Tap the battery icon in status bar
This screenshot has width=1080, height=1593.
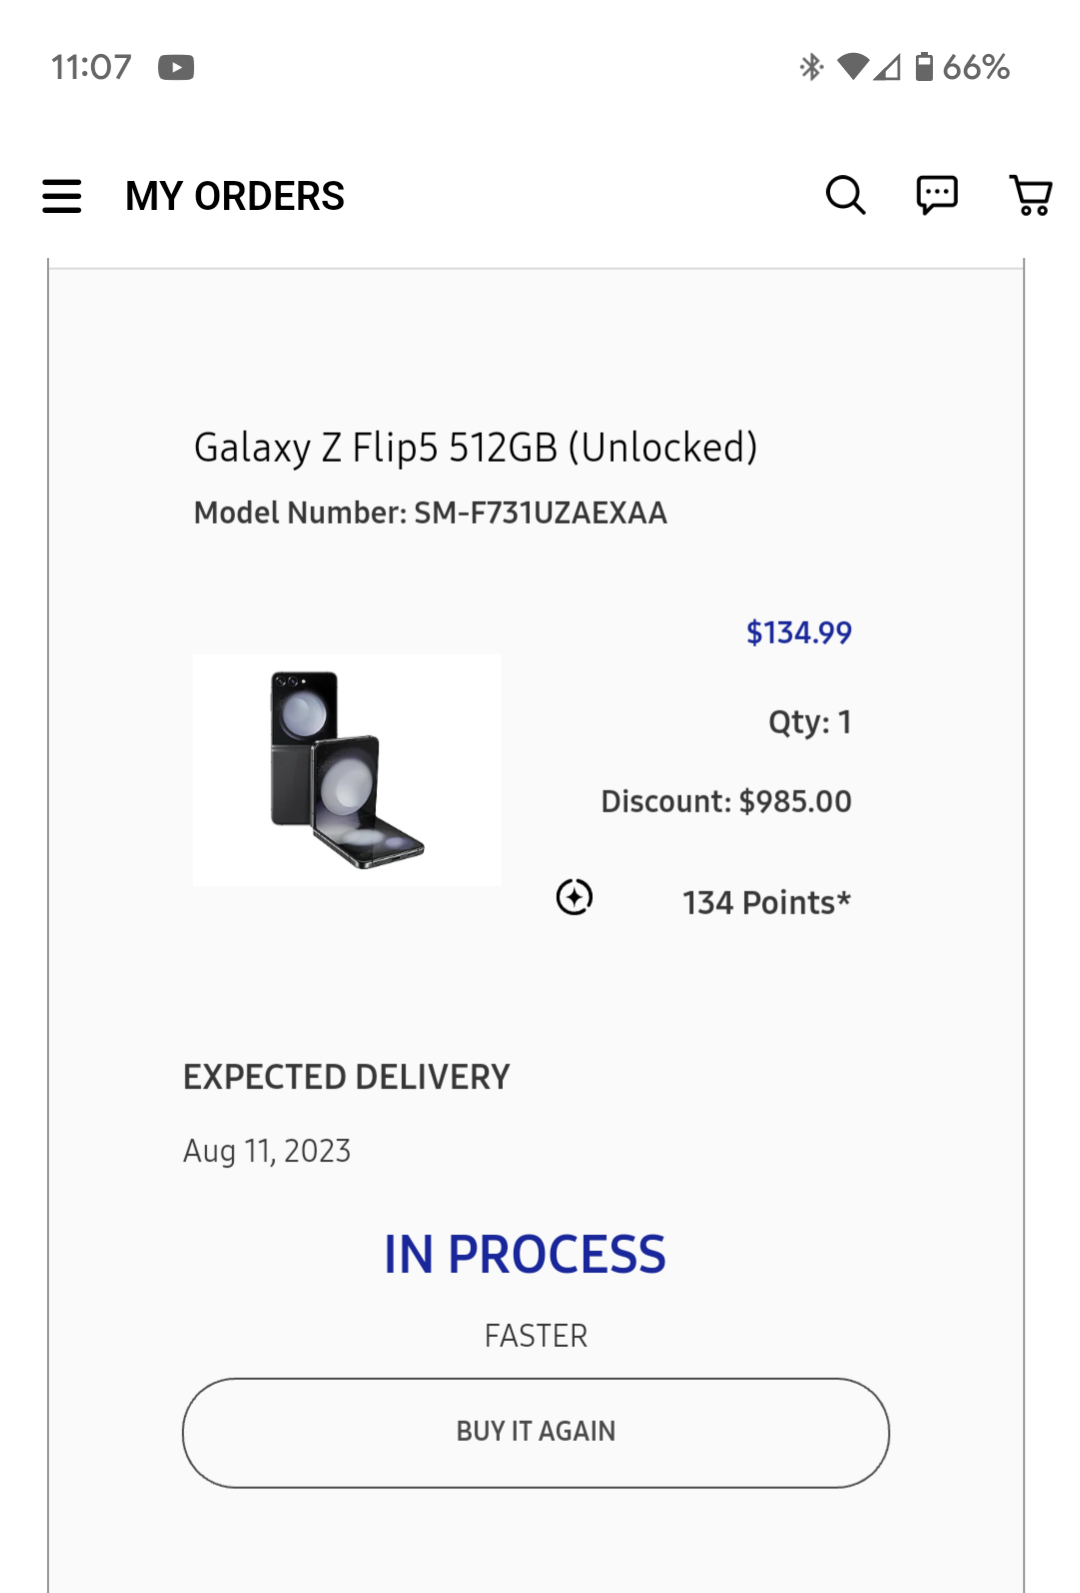[x=924, y=67]
